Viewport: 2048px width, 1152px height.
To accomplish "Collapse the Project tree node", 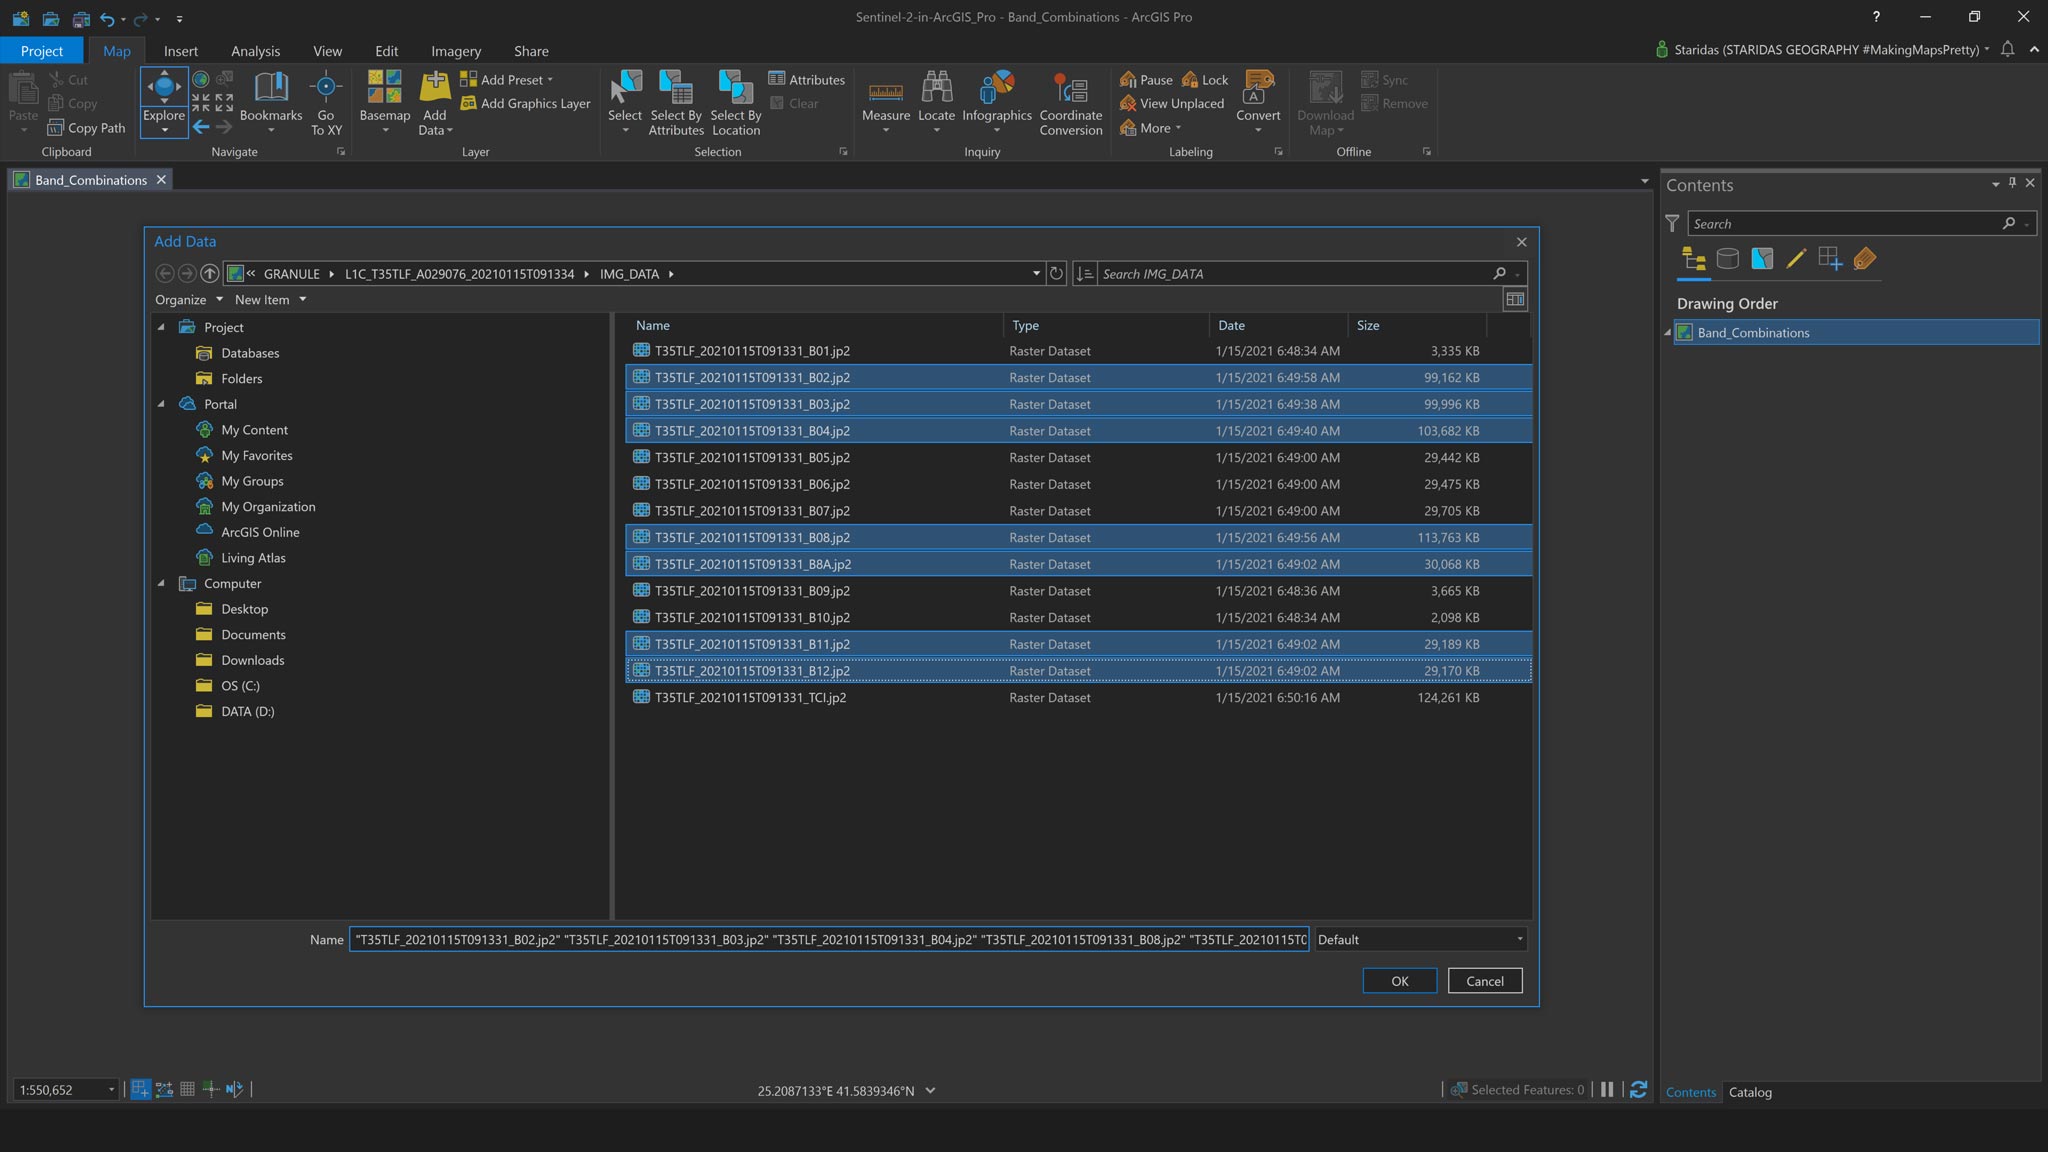I will (x=161, y=327).
